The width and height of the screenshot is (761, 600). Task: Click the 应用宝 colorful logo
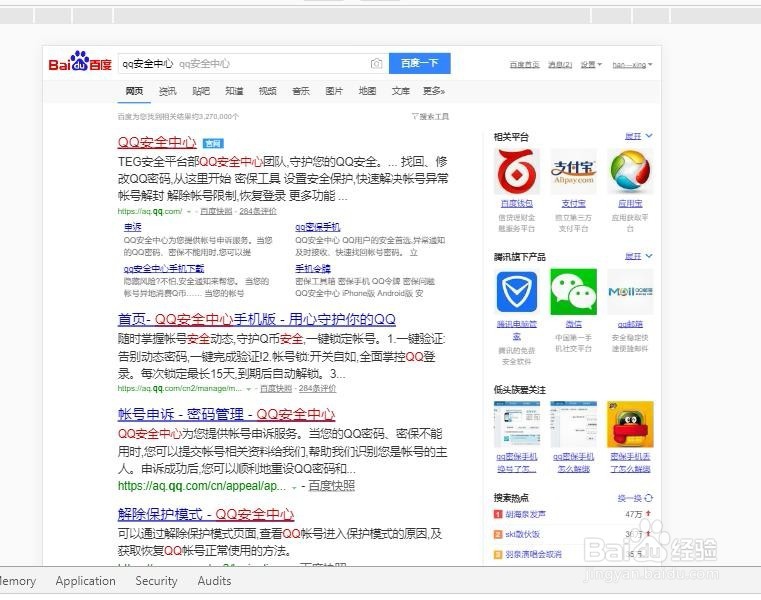[630, 172]
